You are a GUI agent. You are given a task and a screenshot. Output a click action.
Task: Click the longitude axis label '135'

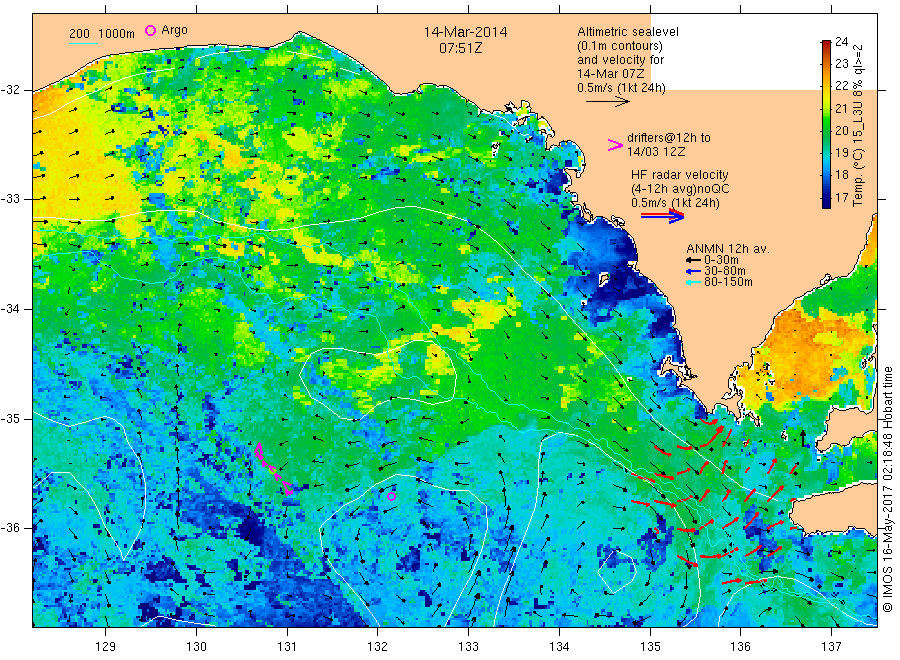point(650,647)
